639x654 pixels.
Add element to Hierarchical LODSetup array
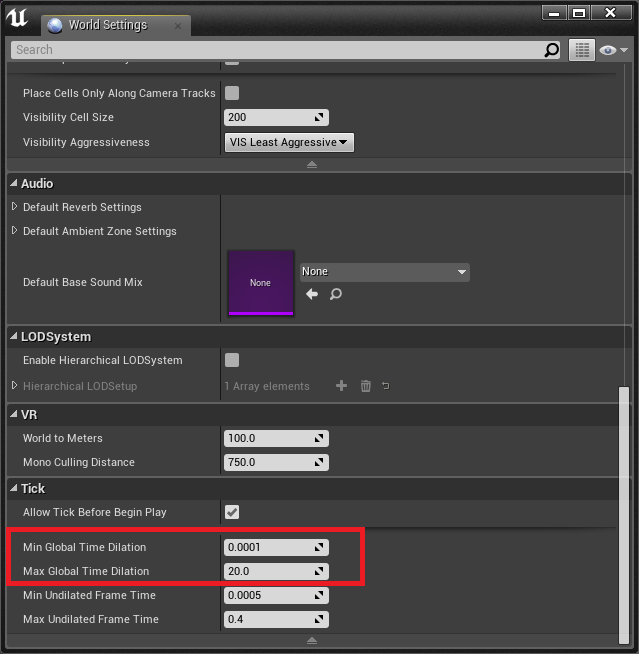click(x=341, y=386)
